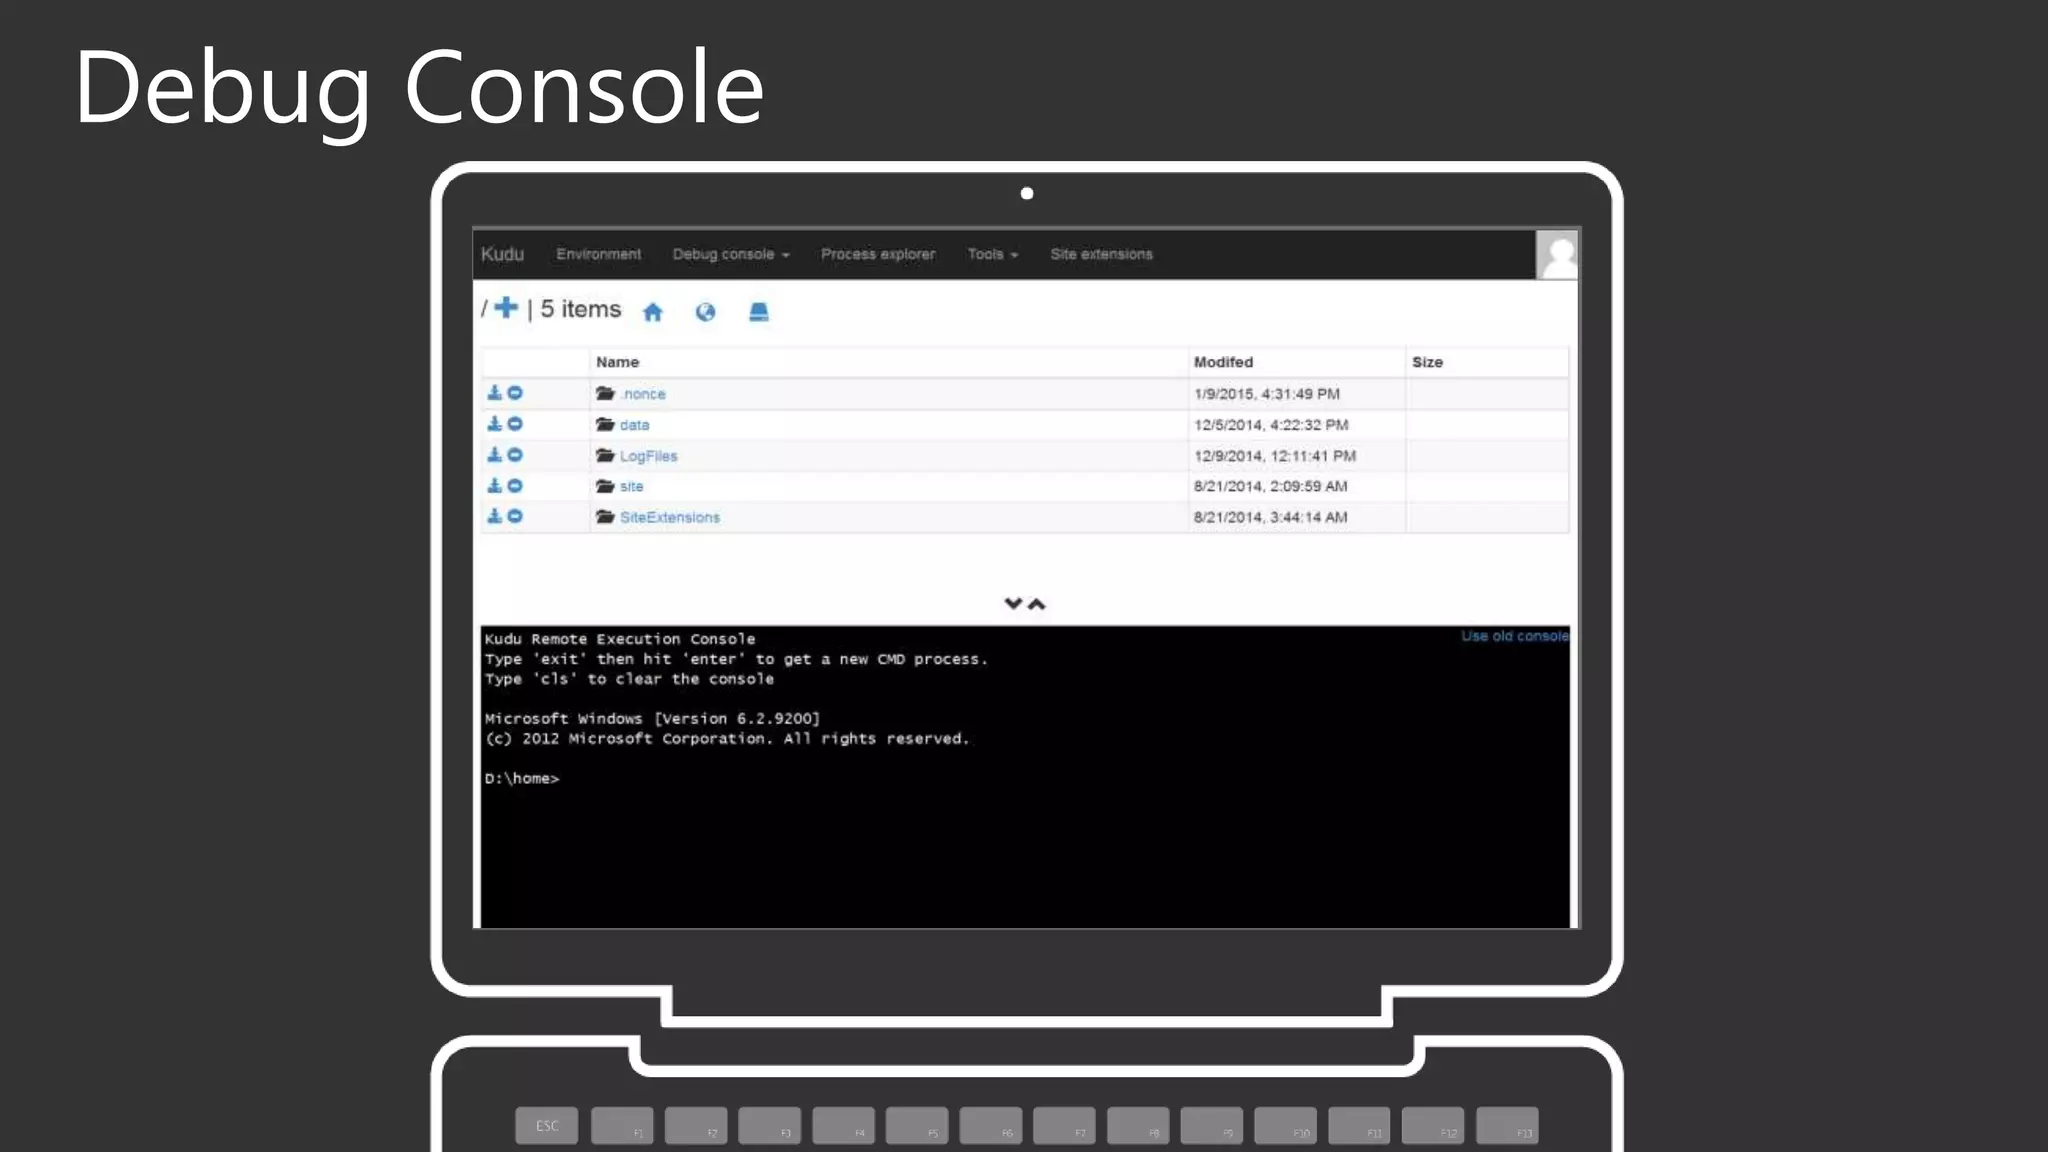Click the plus icon to add new item
This screenshot has height=1152, width=2048.
click(x=507, y=308)
